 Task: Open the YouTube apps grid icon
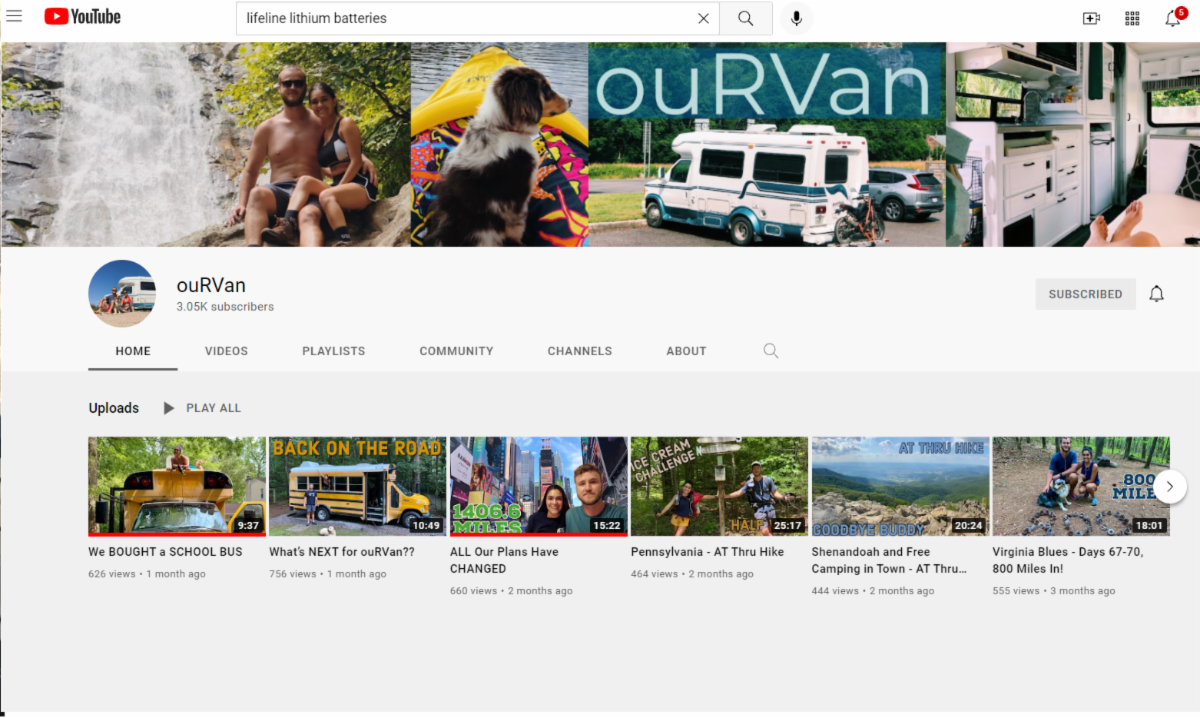1132,18
